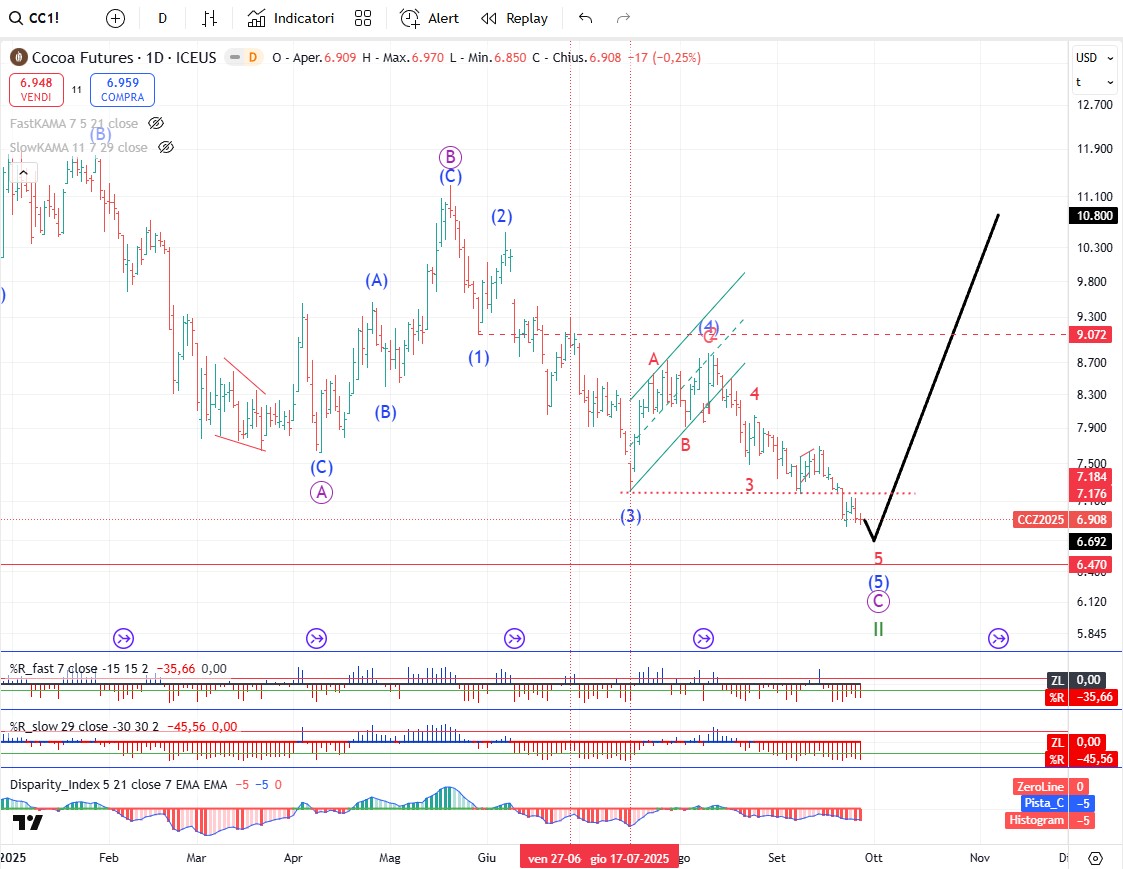Screen dimensions: 1123x869
Task: Undo the last chart action
Action: [x=585, y=19]
